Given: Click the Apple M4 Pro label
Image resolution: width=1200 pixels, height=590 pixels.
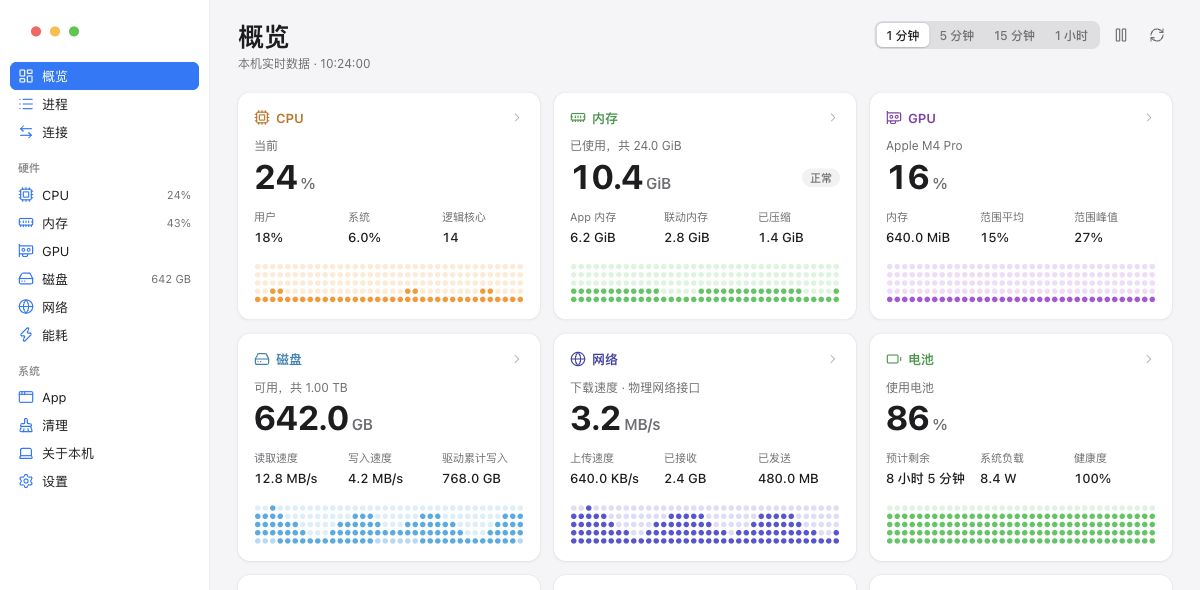Looking at the screenshot, I should tap(924, 146).
